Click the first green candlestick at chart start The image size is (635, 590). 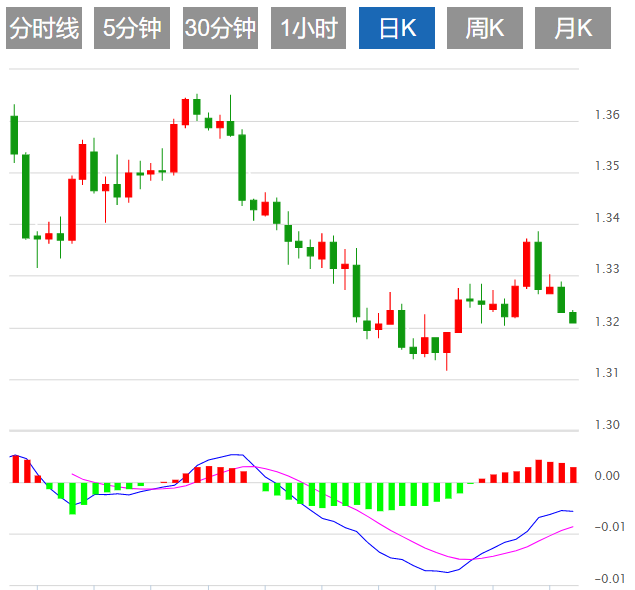click(x=14, y=134)
